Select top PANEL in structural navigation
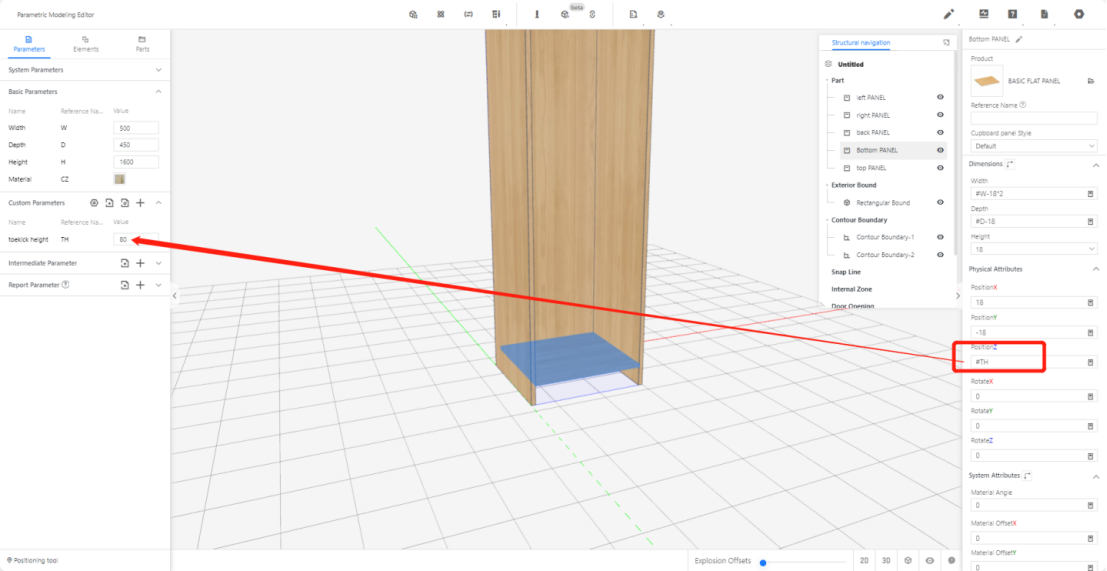 [871, 168]
